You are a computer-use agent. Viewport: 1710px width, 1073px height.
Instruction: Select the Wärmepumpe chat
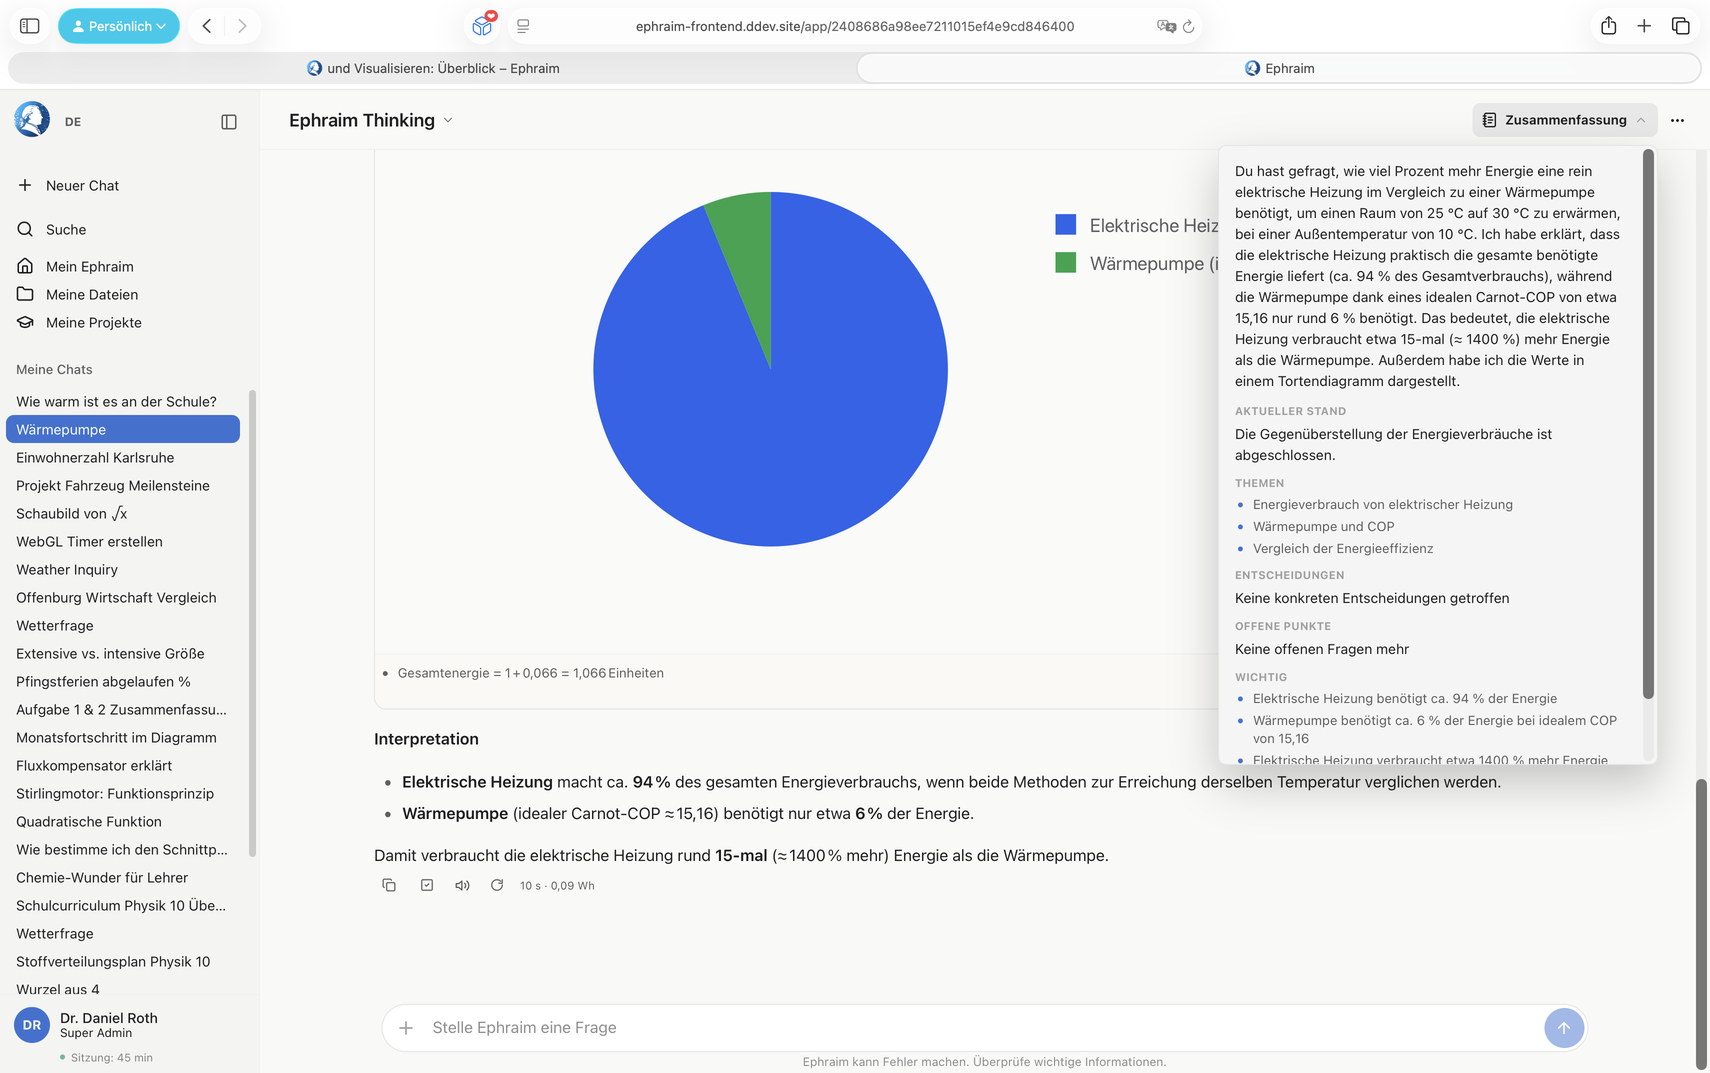click(x=123, y=429)
